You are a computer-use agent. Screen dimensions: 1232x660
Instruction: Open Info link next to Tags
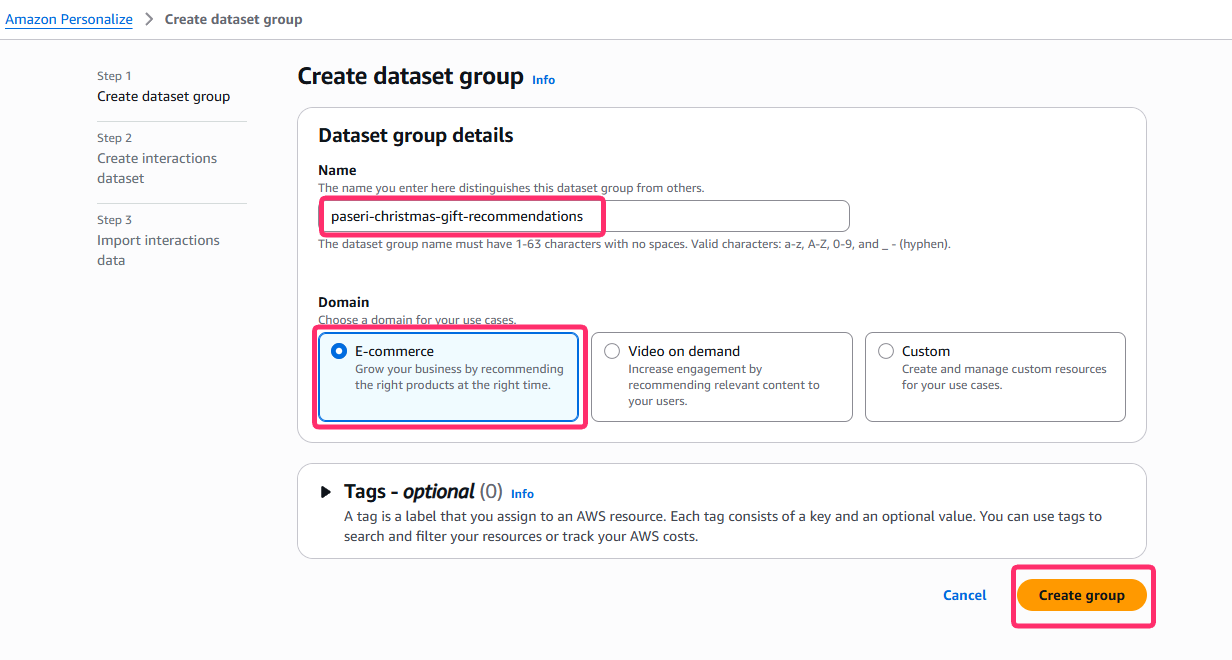click(522, 494)
